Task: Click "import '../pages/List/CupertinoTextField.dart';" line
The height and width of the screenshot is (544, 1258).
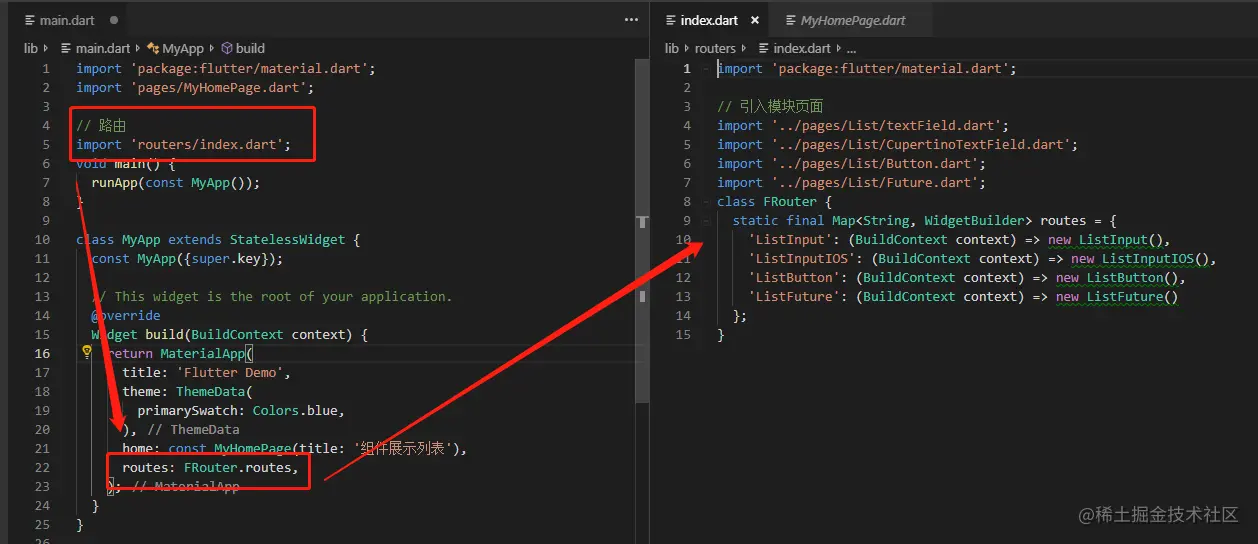Action: (897, 145)
